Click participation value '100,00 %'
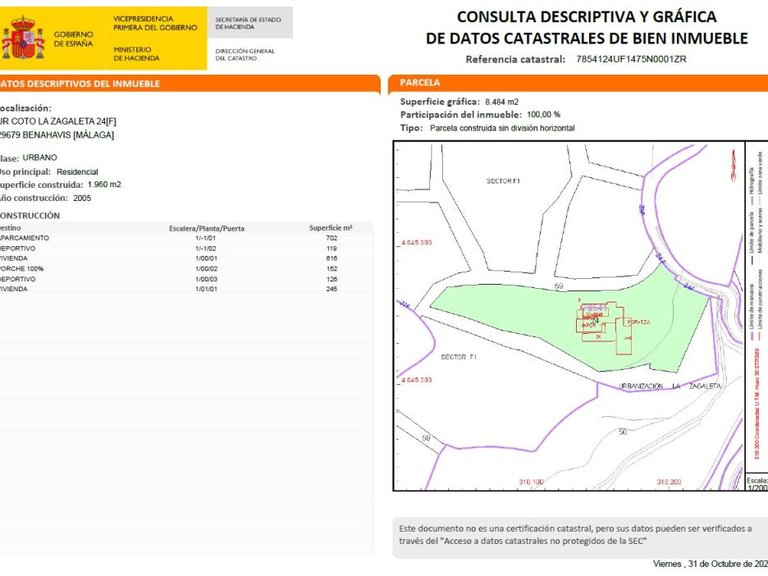Image resolution: width=768 pixels, height=576 pixels. [x=544, y=115]
